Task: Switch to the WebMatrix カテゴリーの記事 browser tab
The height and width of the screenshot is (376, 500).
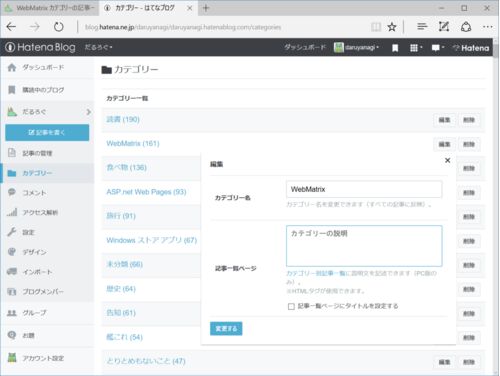Action: click(50, 8)
